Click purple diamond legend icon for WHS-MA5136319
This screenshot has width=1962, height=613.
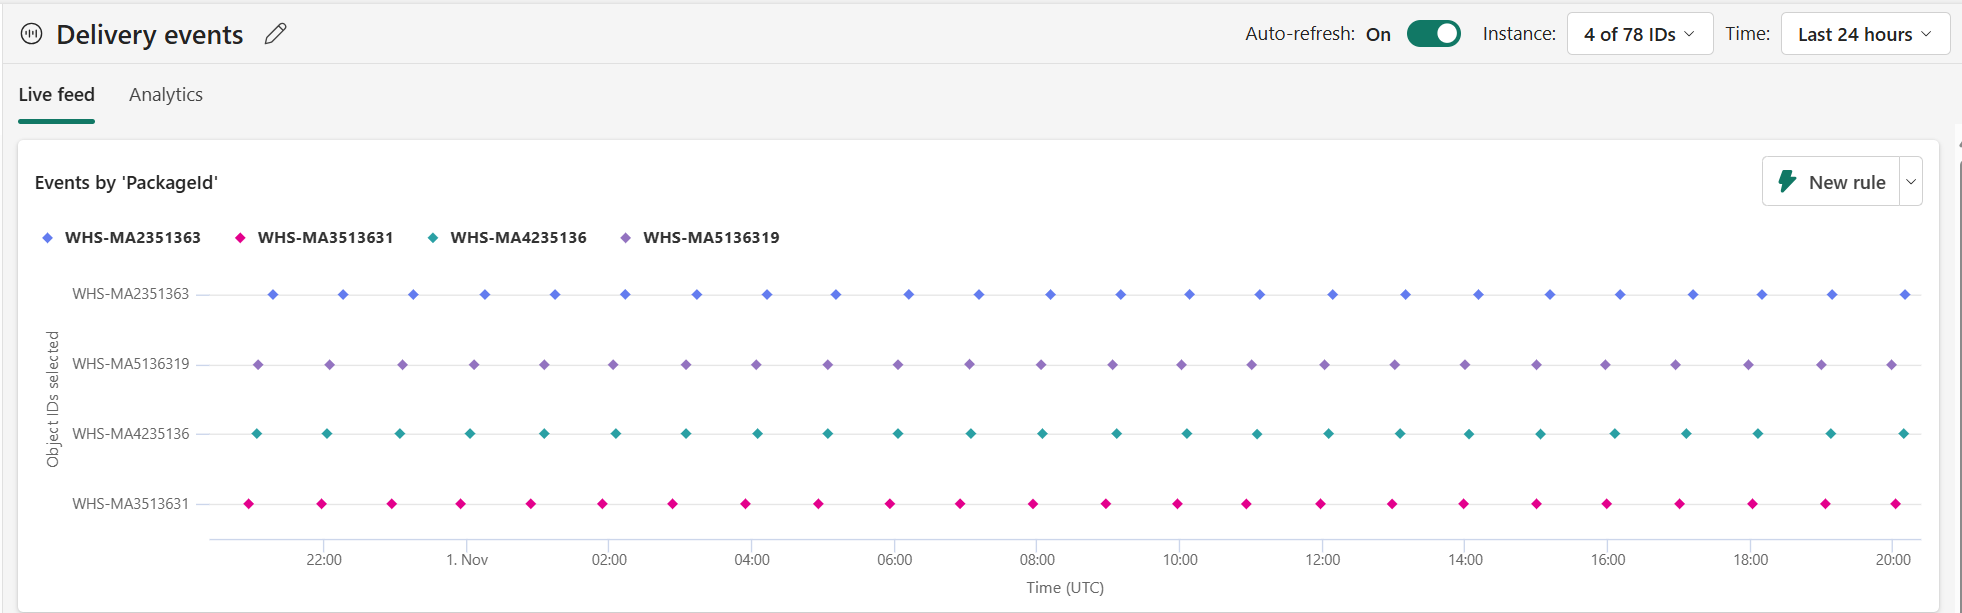626,238
